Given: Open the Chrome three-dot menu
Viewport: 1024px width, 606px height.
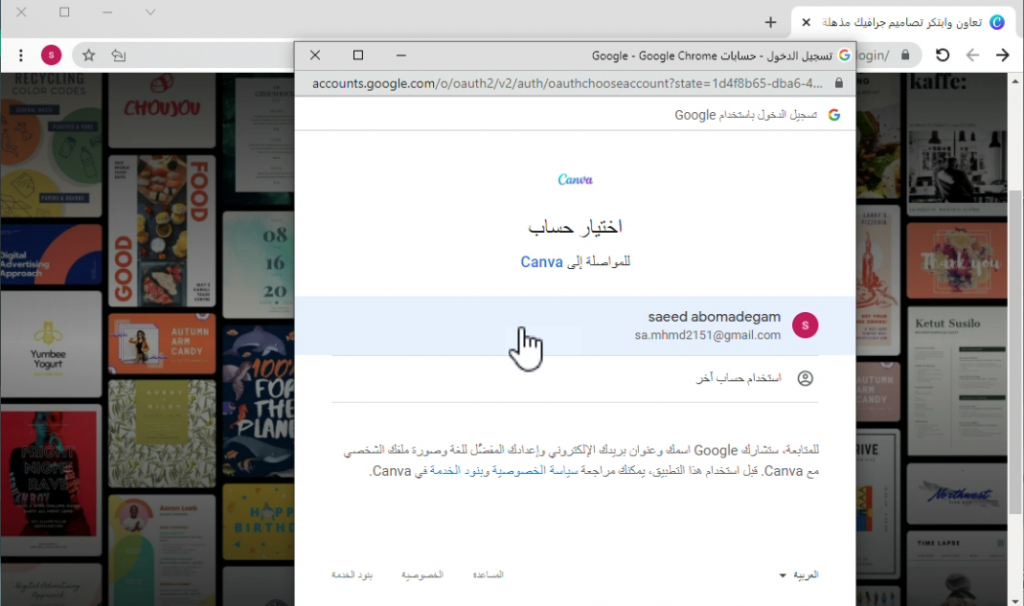Looking at the screenshot, I should click(21, 54).
